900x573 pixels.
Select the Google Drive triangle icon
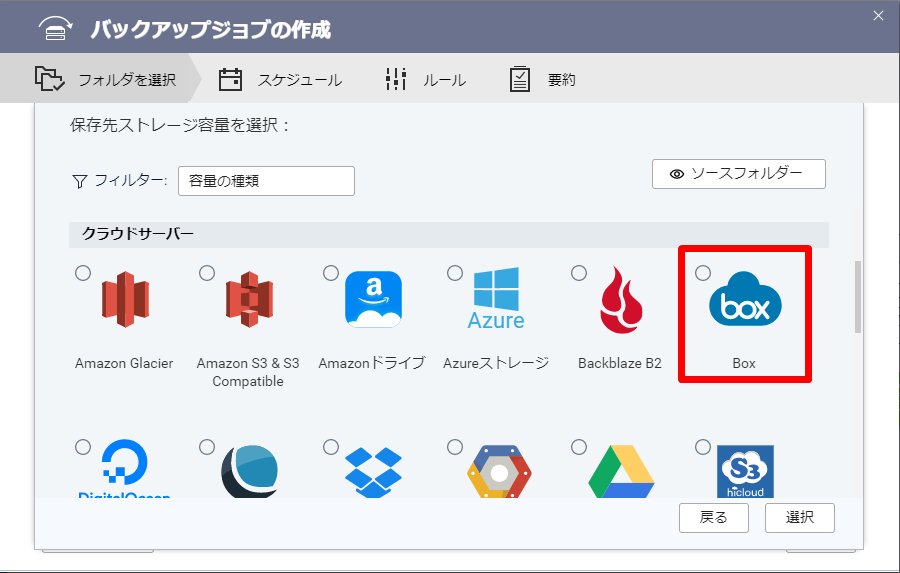click(621, 471)
